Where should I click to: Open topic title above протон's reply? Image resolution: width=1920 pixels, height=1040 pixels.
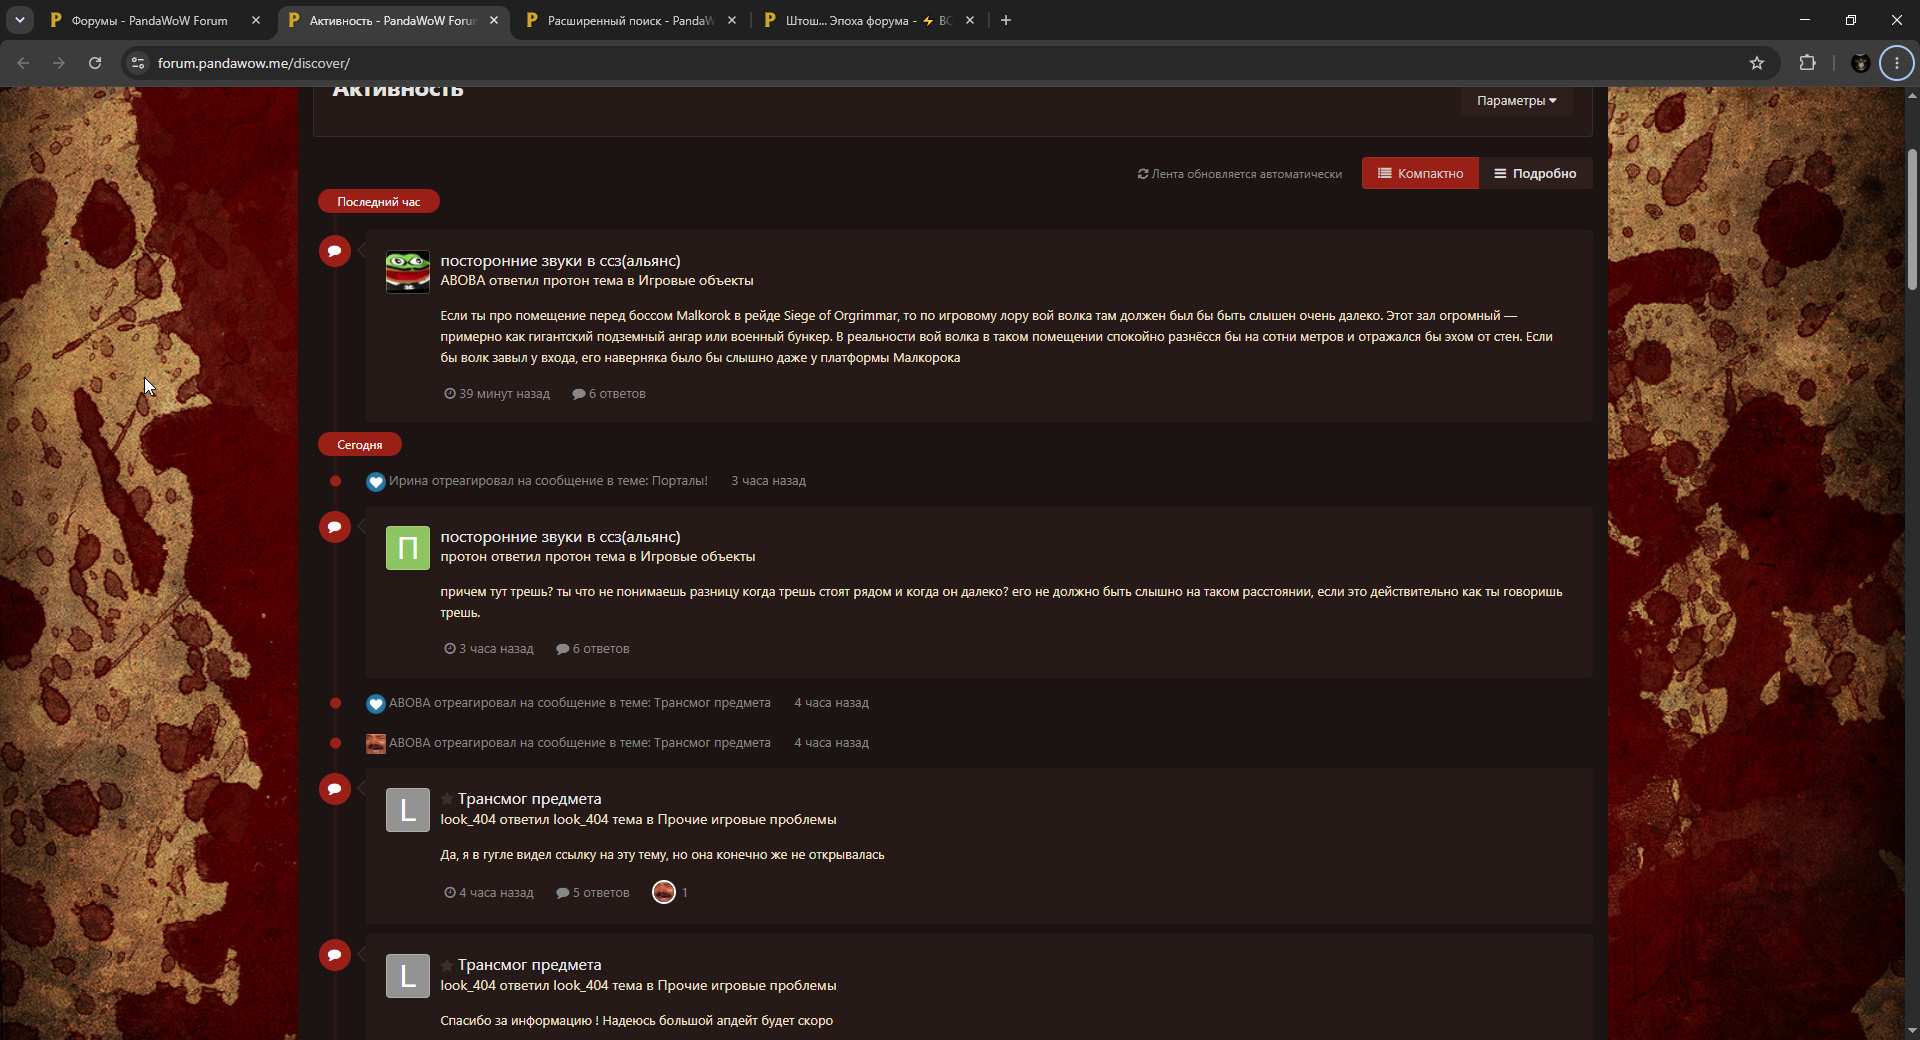click(x=560, y=537)
